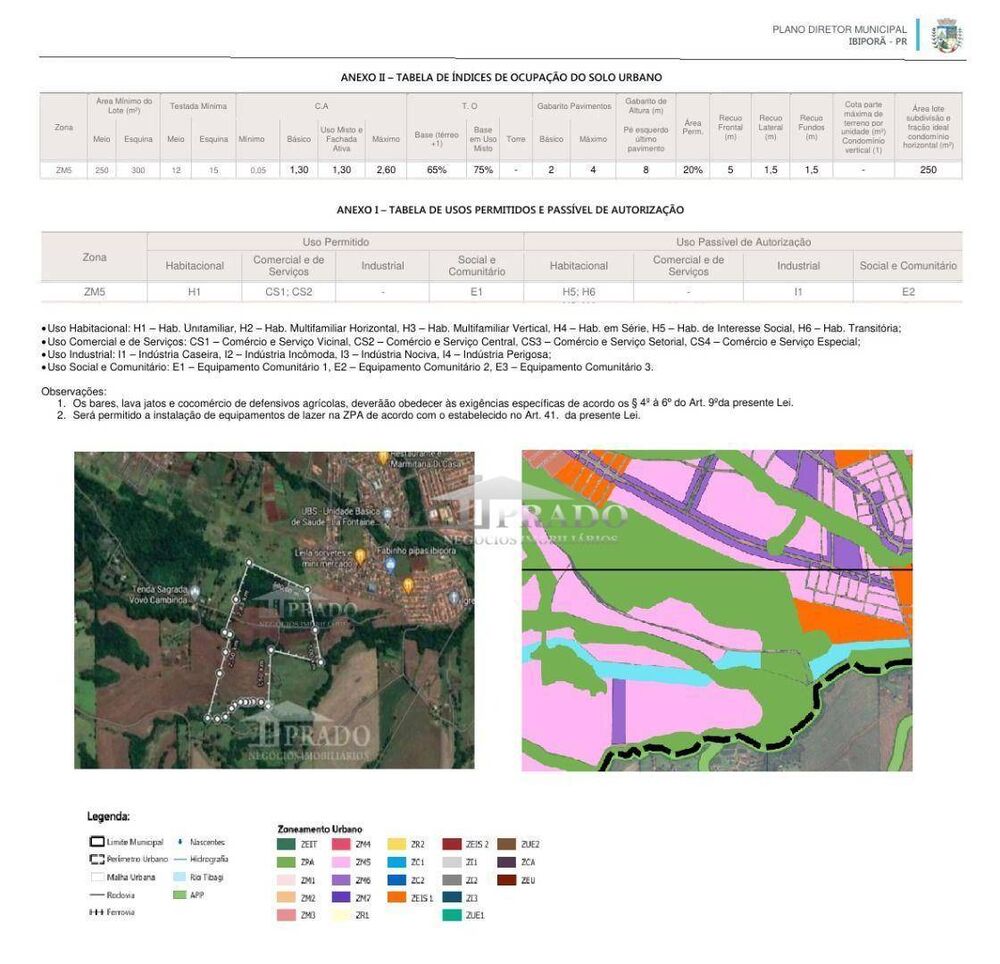
Task: Click the Hidrografia line legend symbol
Action: (x=180, y=859)
